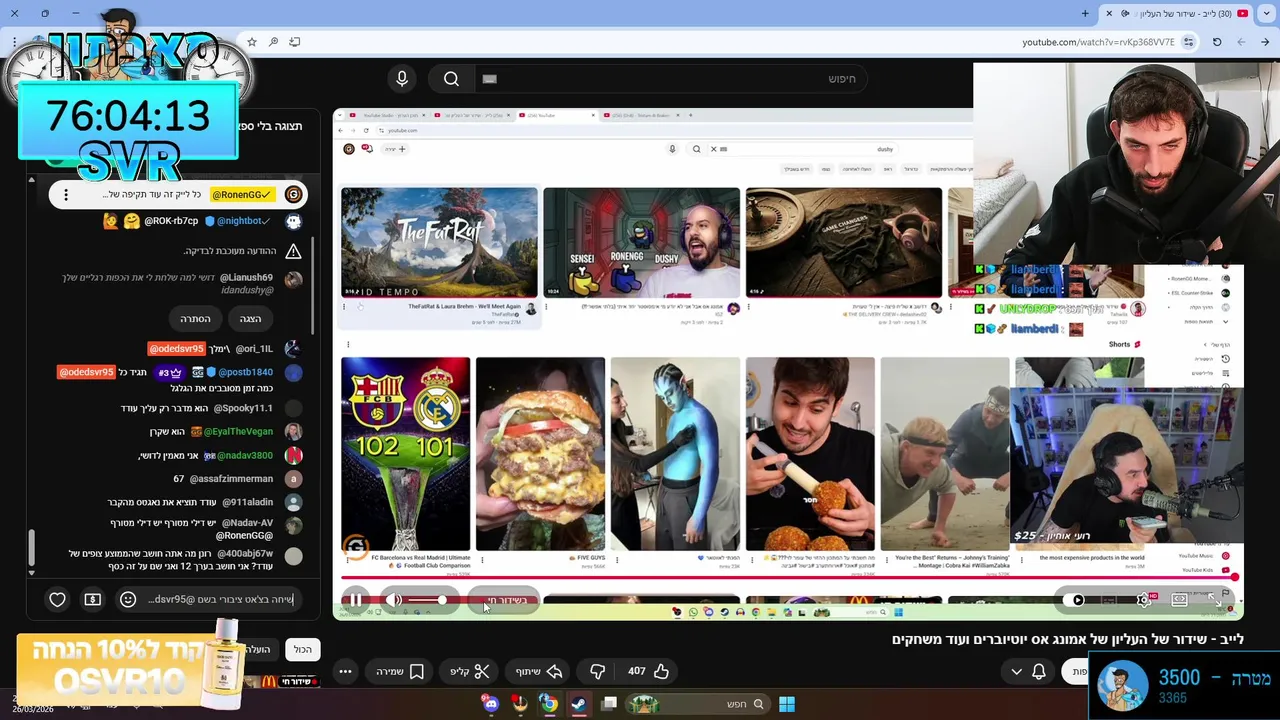The image size is (1280, 720).
Task: Open the site settings icon in address bar
Action: coord(1188,42)
